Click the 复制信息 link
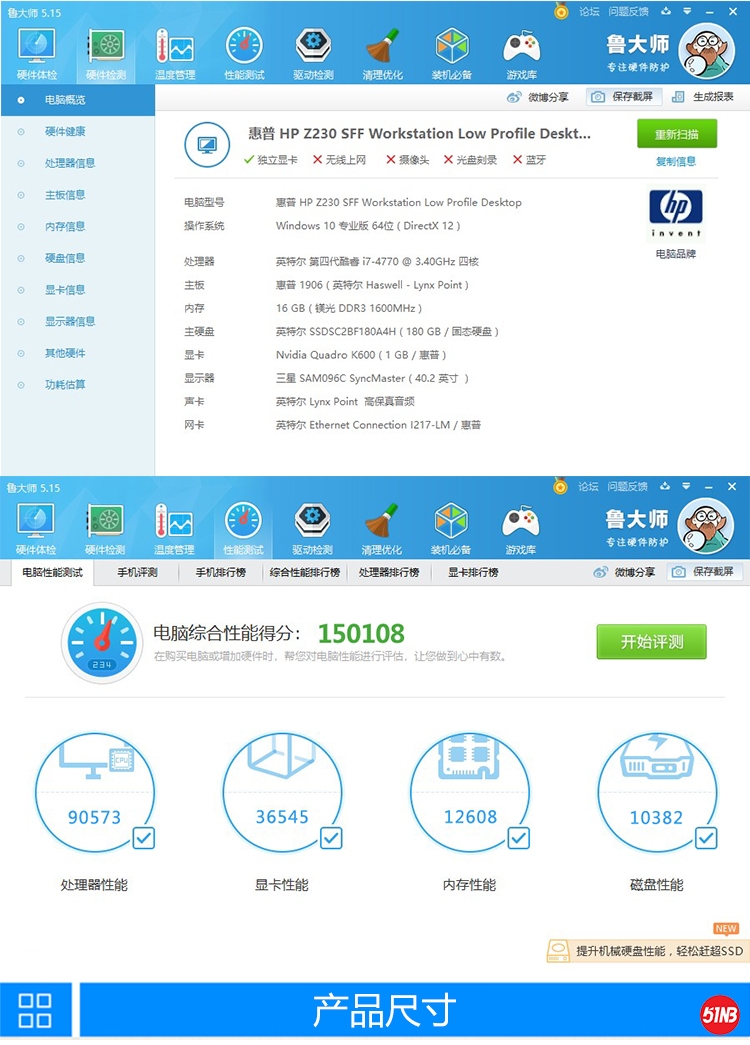 (676, 161)
